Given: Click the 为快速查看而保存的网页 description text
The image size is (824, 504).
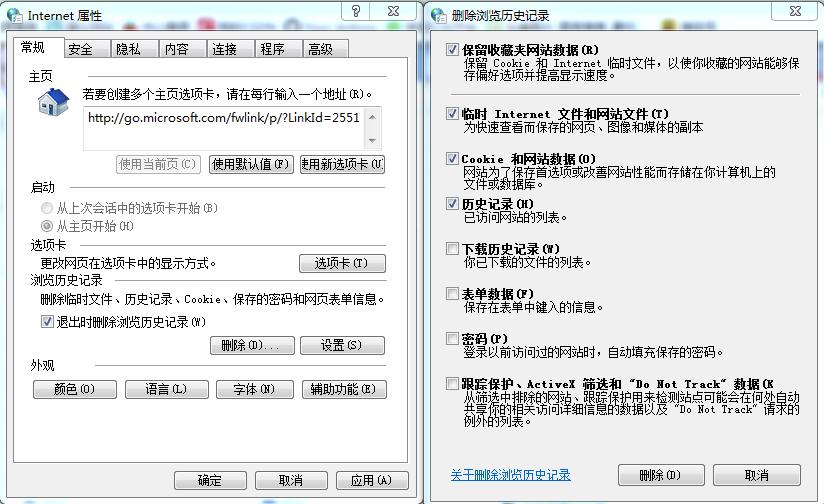Looking at the screenshot, I should pyautogui.click(x=583, y=127).
